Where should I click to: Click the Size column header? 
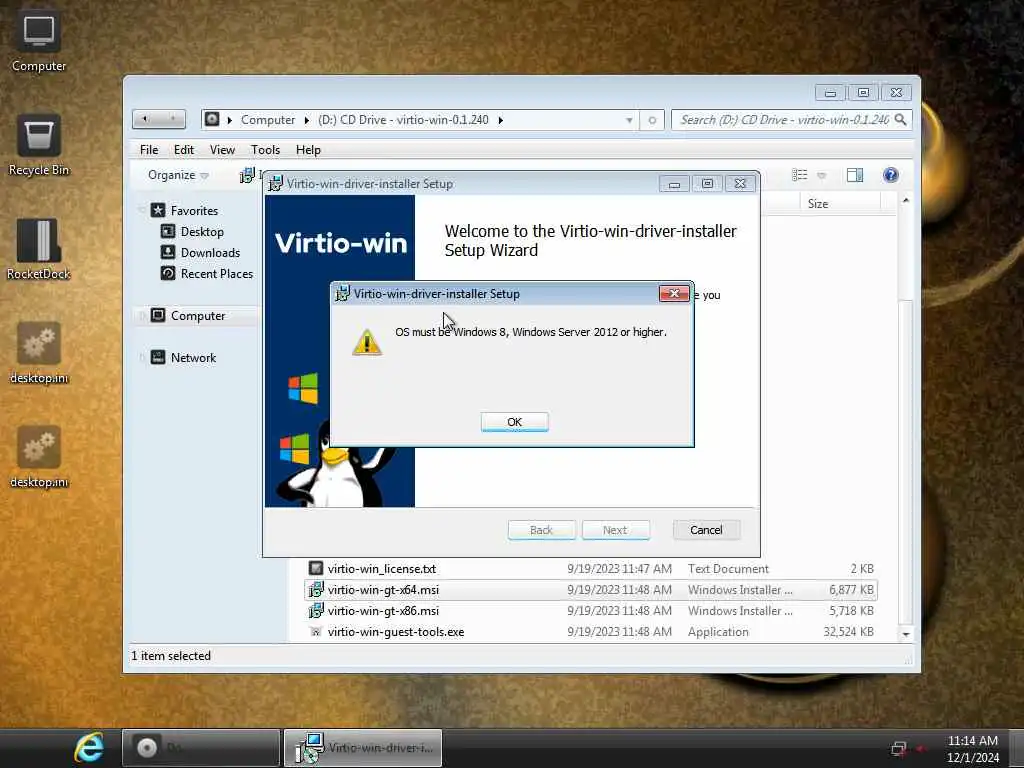tap(839, 204)
